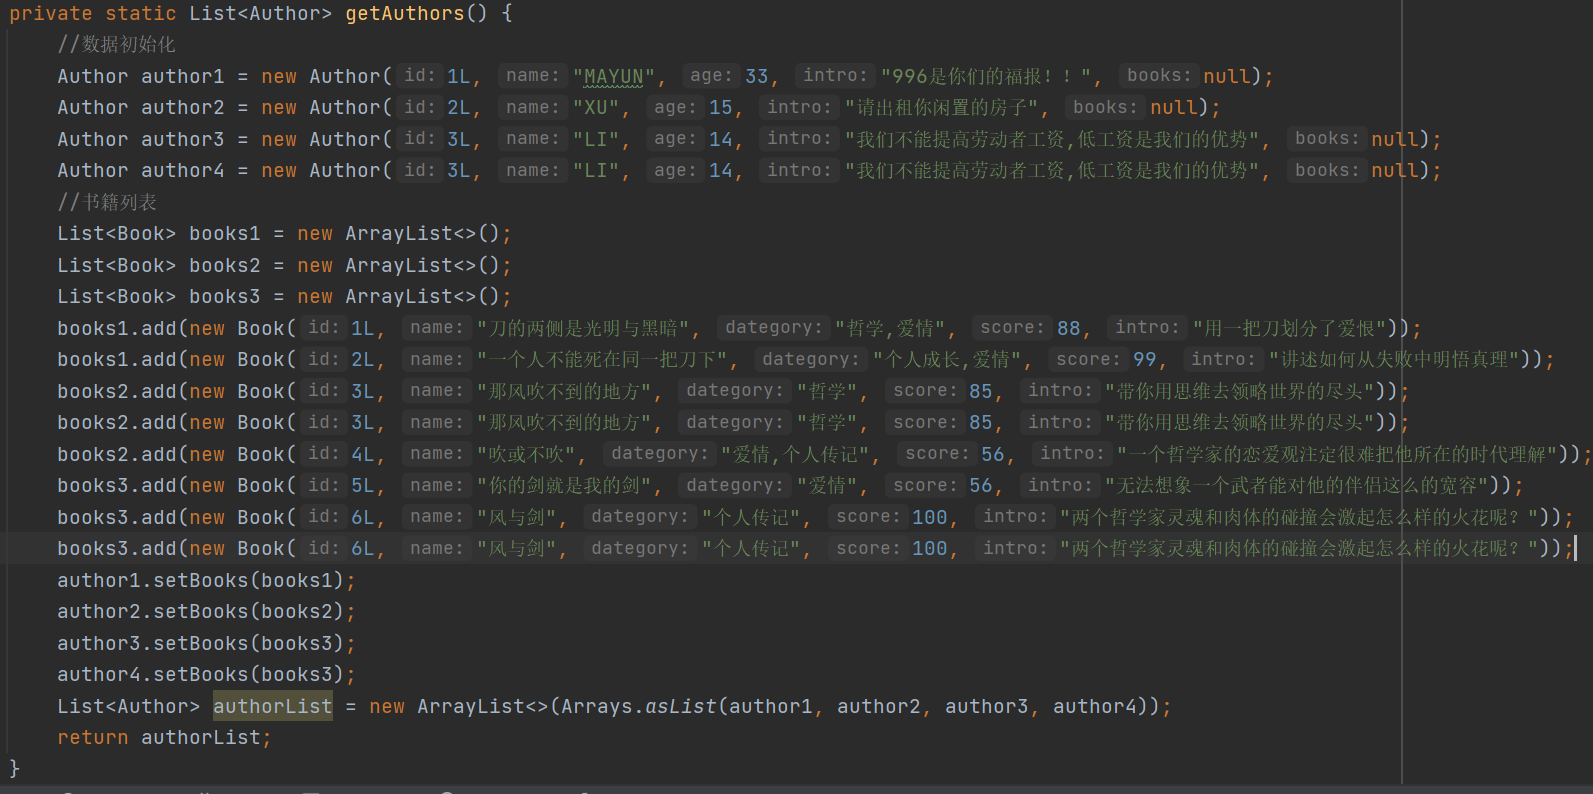Click the category string "哲学,爱情"

point(890,328)
